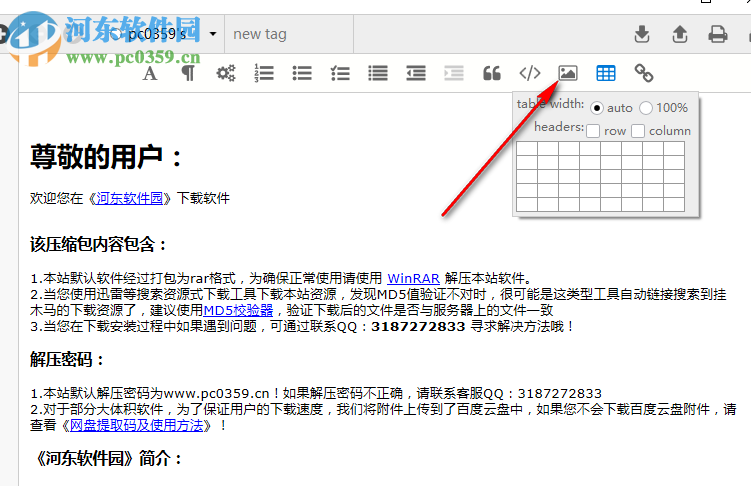This screenshot has height=486, width=751.
Task: Open the font formatting (A) tool
Action: (150, 73)
